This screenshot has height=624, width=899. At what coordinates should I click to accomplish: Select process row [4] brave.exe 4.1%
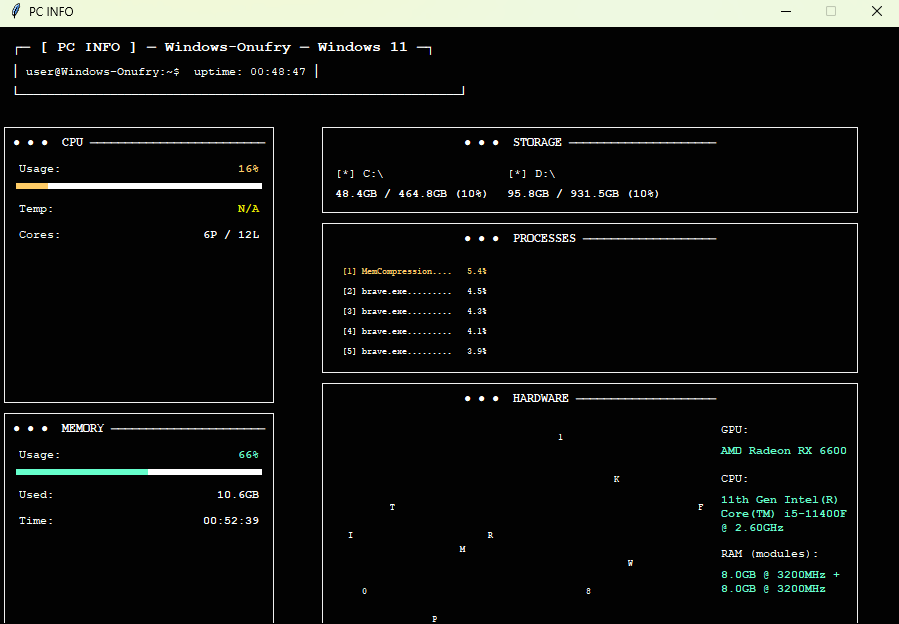(415, 332)
